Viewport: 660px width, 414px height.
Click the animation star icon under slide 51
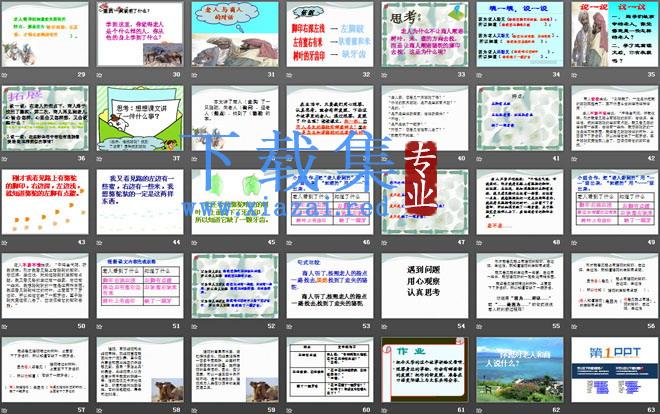tap(99, 326)
